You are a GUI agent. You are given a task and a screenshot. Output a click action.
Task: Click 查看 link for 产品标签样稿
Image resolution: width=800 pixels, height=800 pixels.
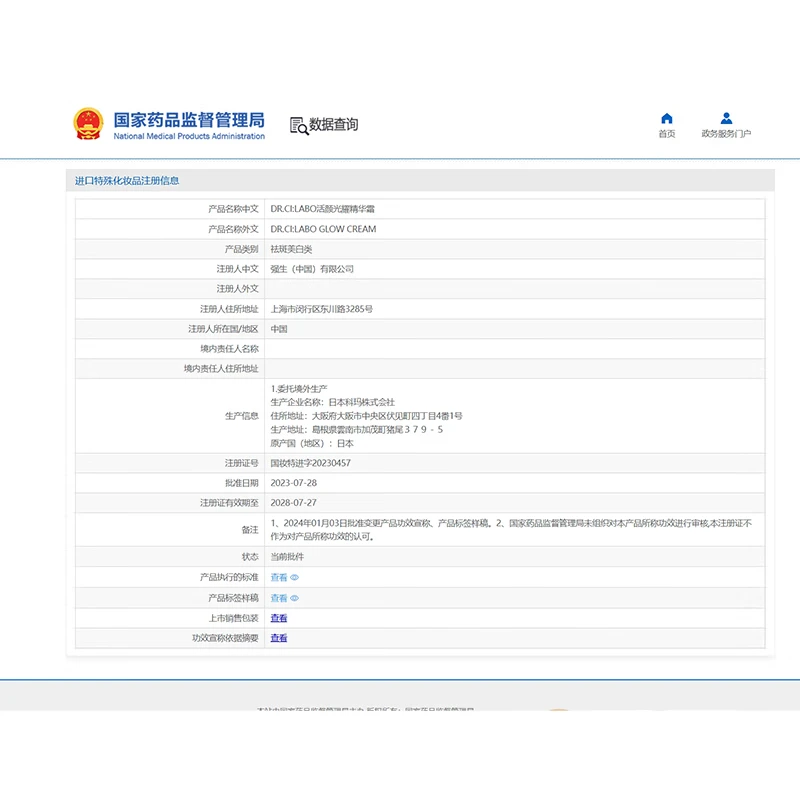[278, 598]
